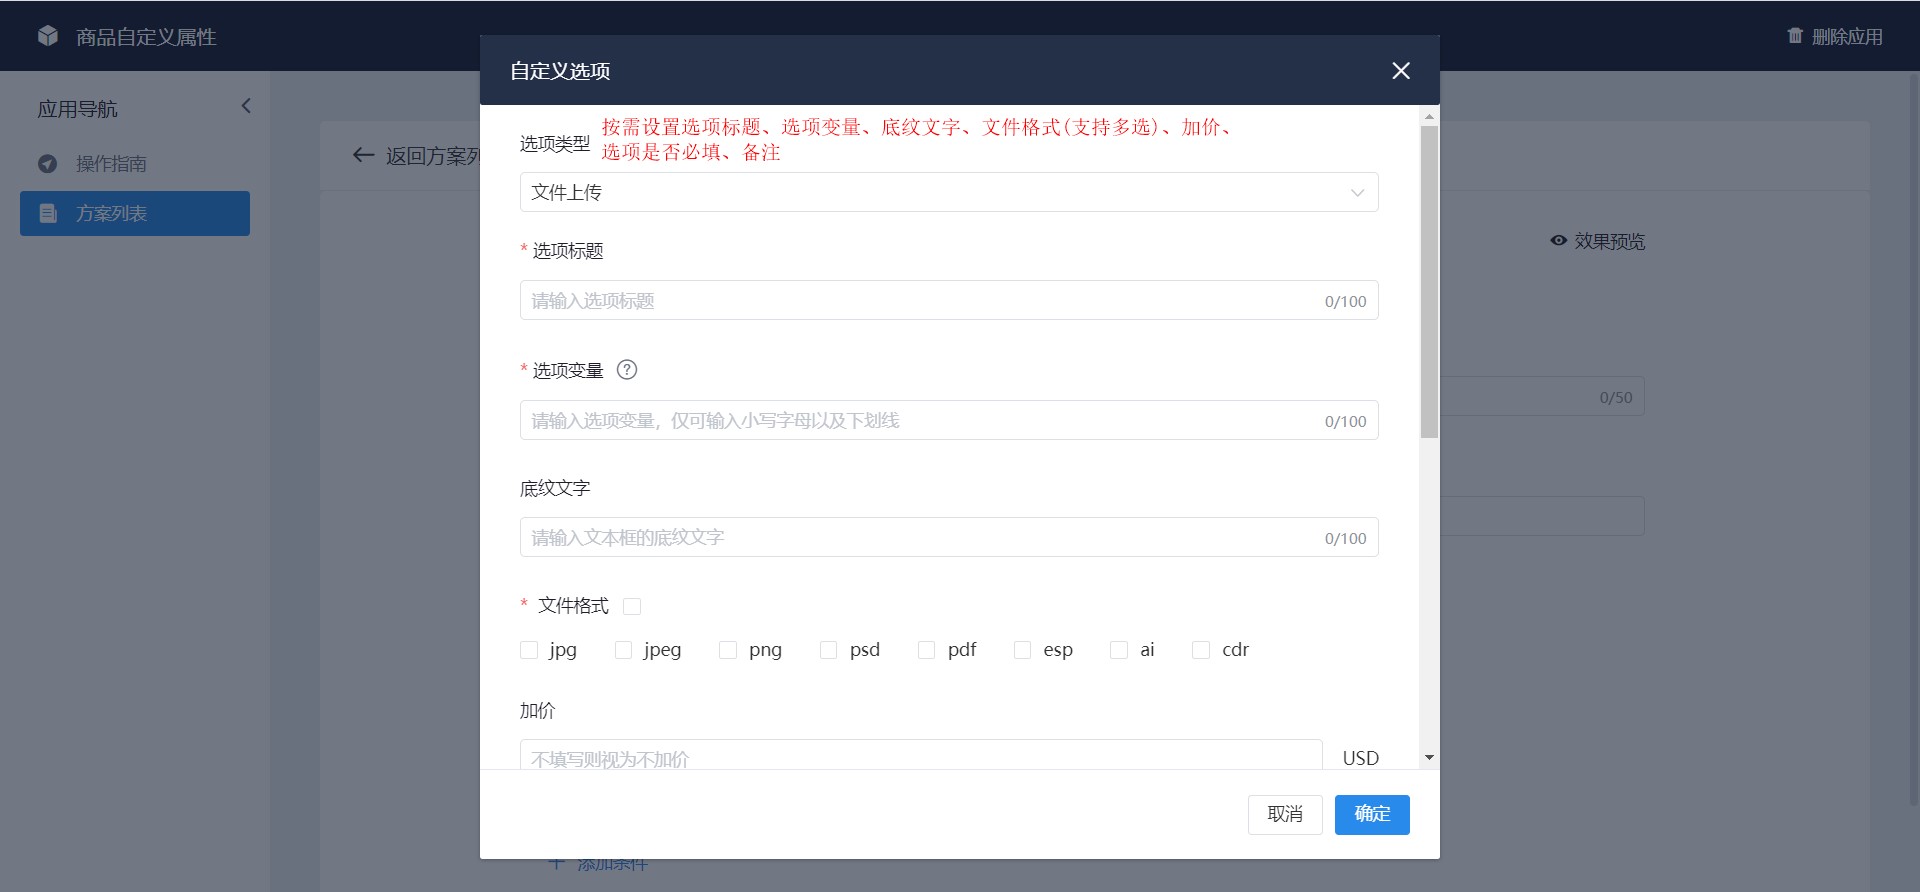This screenshot has height=892, width=1920.
Task: Check the cdr format checkbox
Action: (1201, 650)
